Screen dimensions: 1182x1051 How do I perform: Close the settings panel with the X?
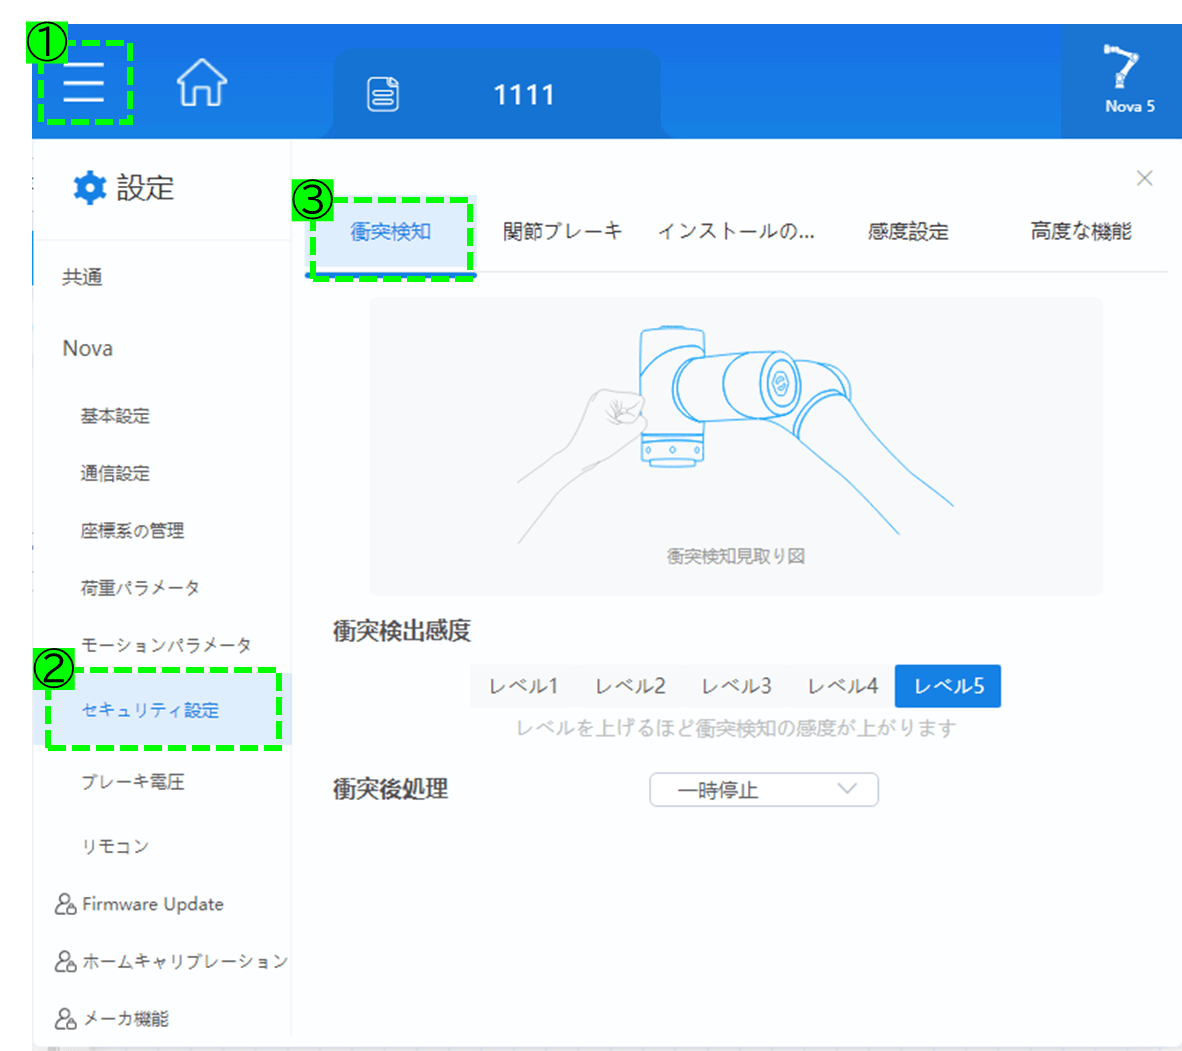coord(1144,178)
